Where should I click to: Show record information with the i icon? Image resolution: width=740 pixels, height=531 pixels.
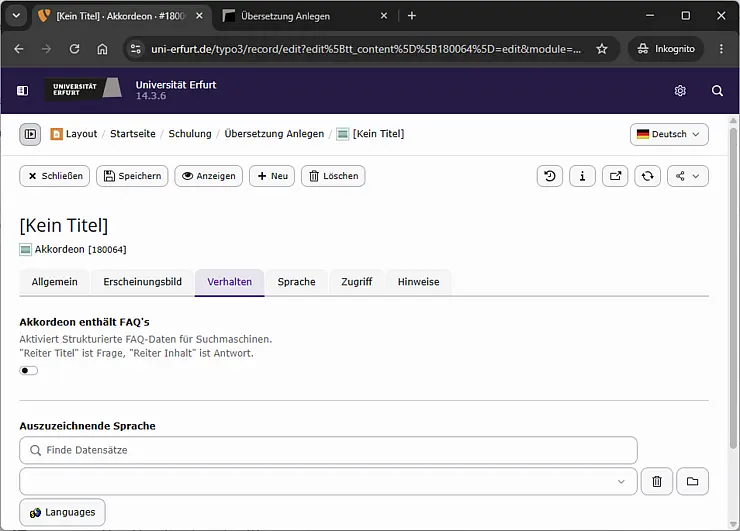[582, 176]
